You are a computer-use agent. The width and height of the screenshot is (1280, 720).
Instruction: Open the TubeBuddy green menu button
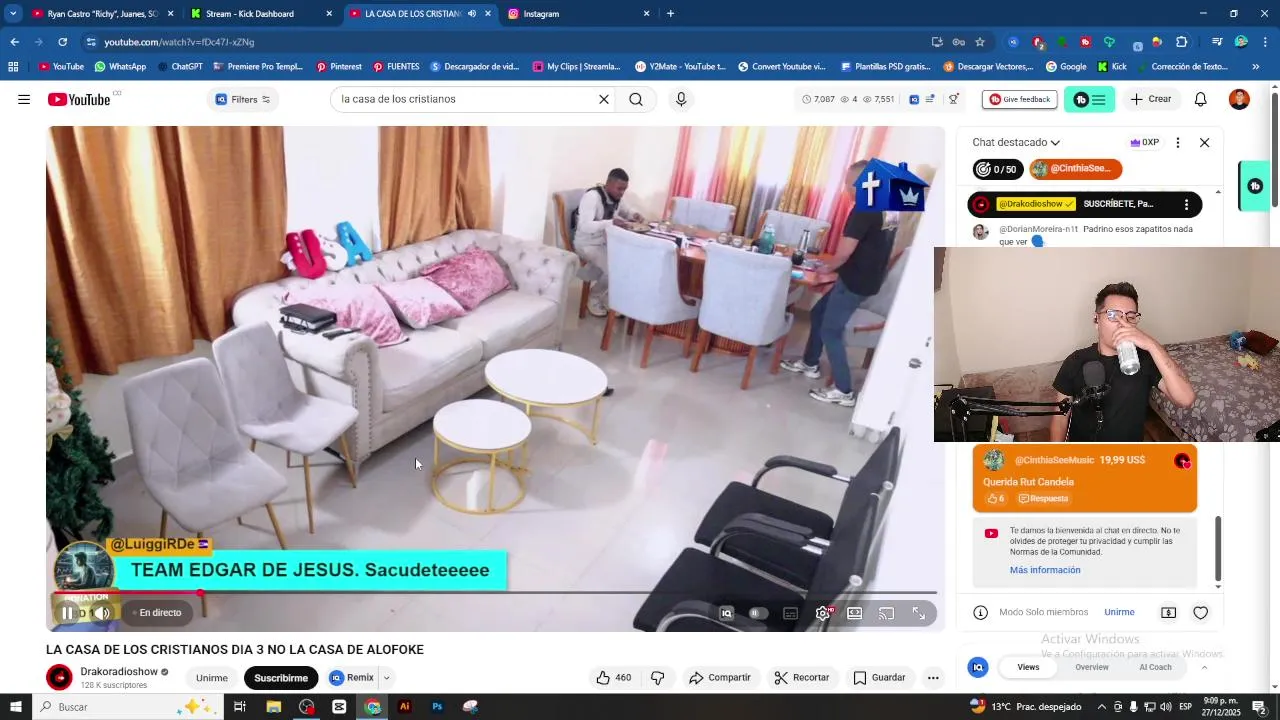(x=1090, y=99)
